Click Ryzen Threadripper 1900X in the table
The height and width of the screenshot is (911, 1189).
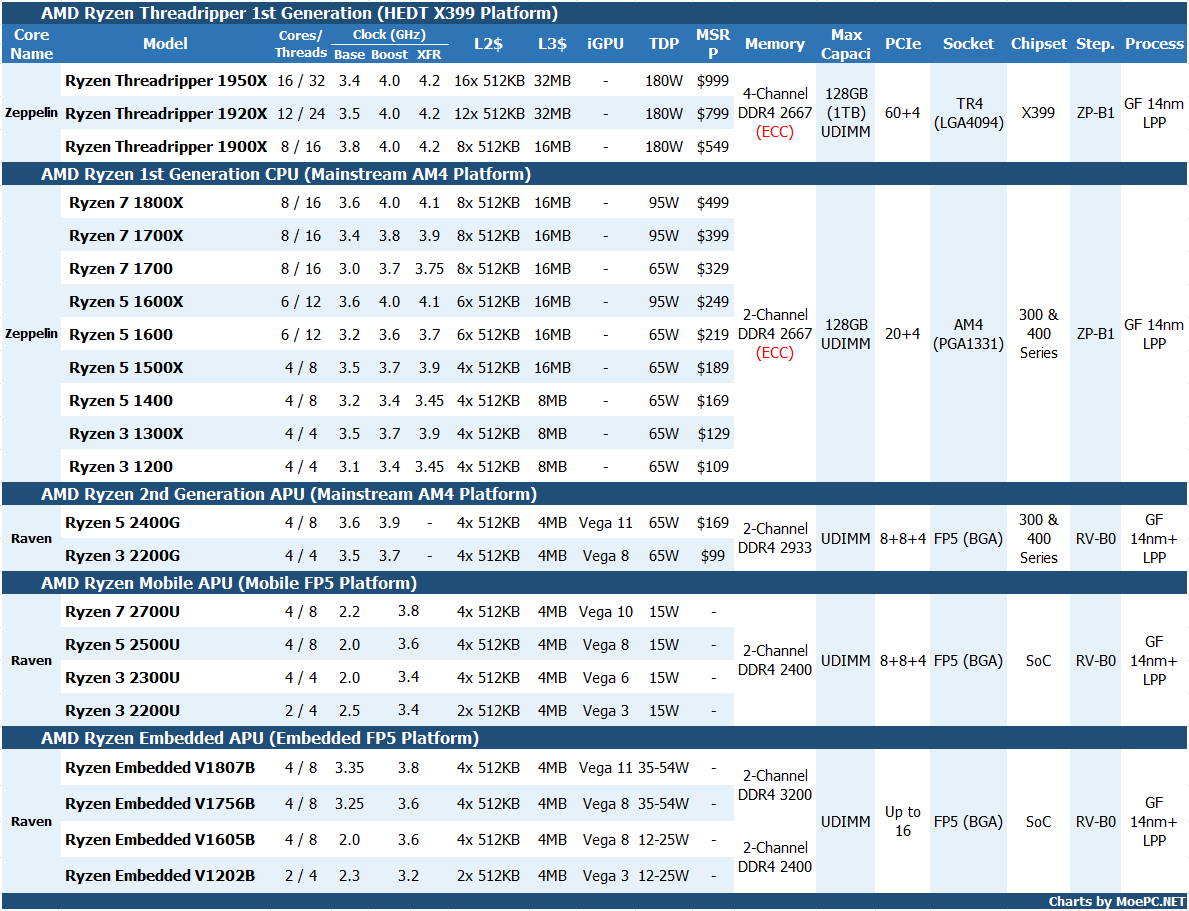166,146
